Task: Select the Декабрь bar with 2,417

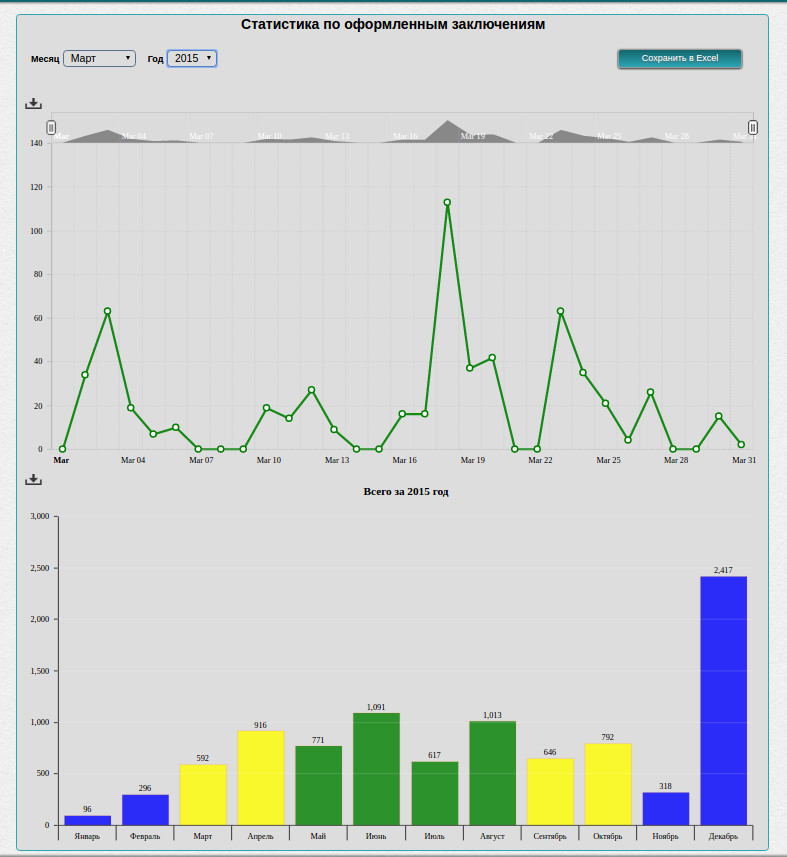Action: click(723, 700)
